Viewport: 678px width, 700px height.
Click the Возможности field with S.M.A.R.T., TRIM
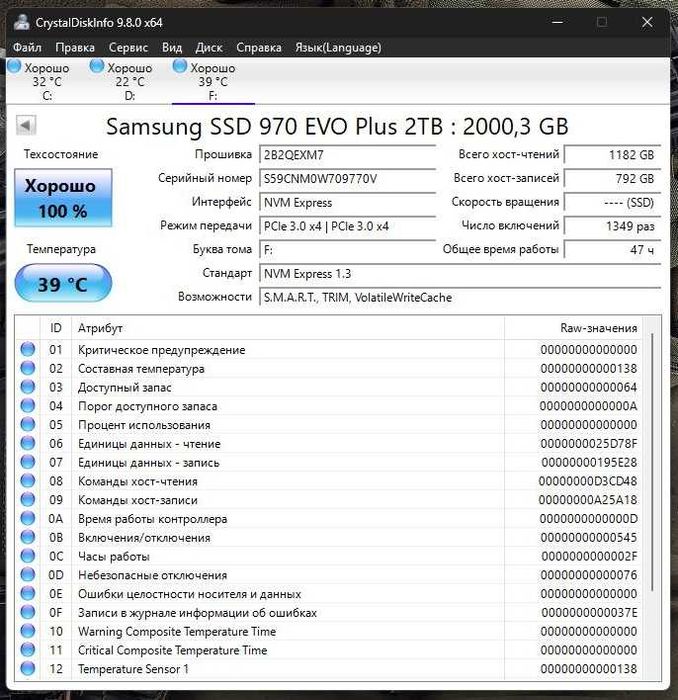click(460, 297)
